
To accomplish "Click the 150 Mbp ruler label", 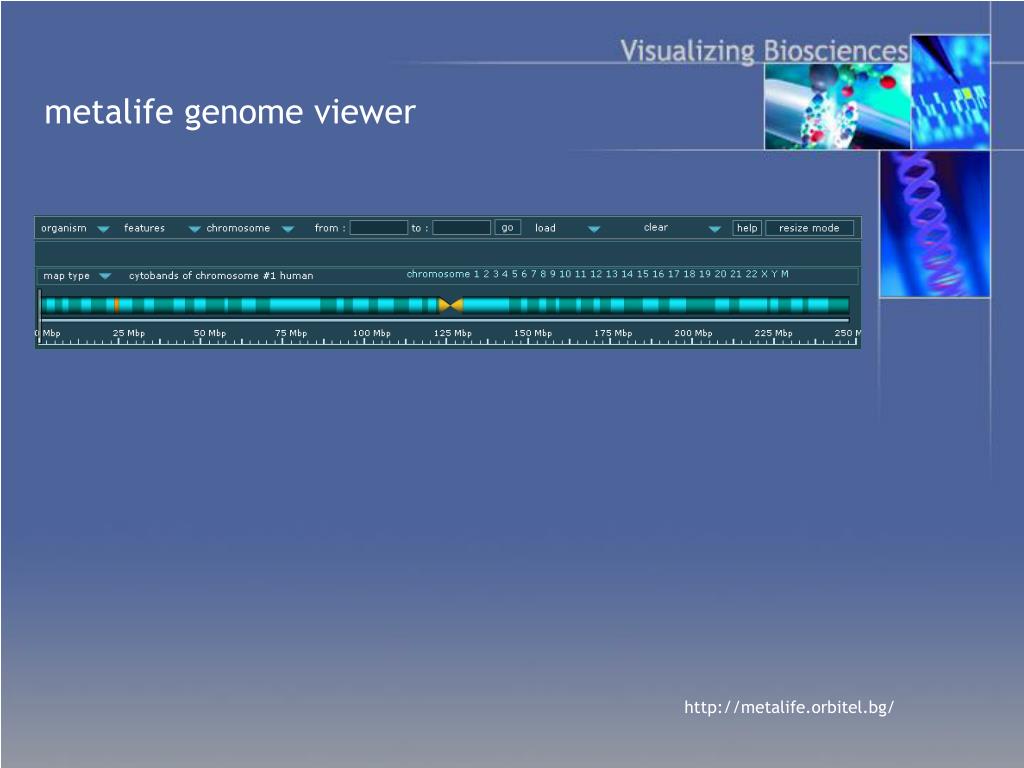I will (533, 333).
